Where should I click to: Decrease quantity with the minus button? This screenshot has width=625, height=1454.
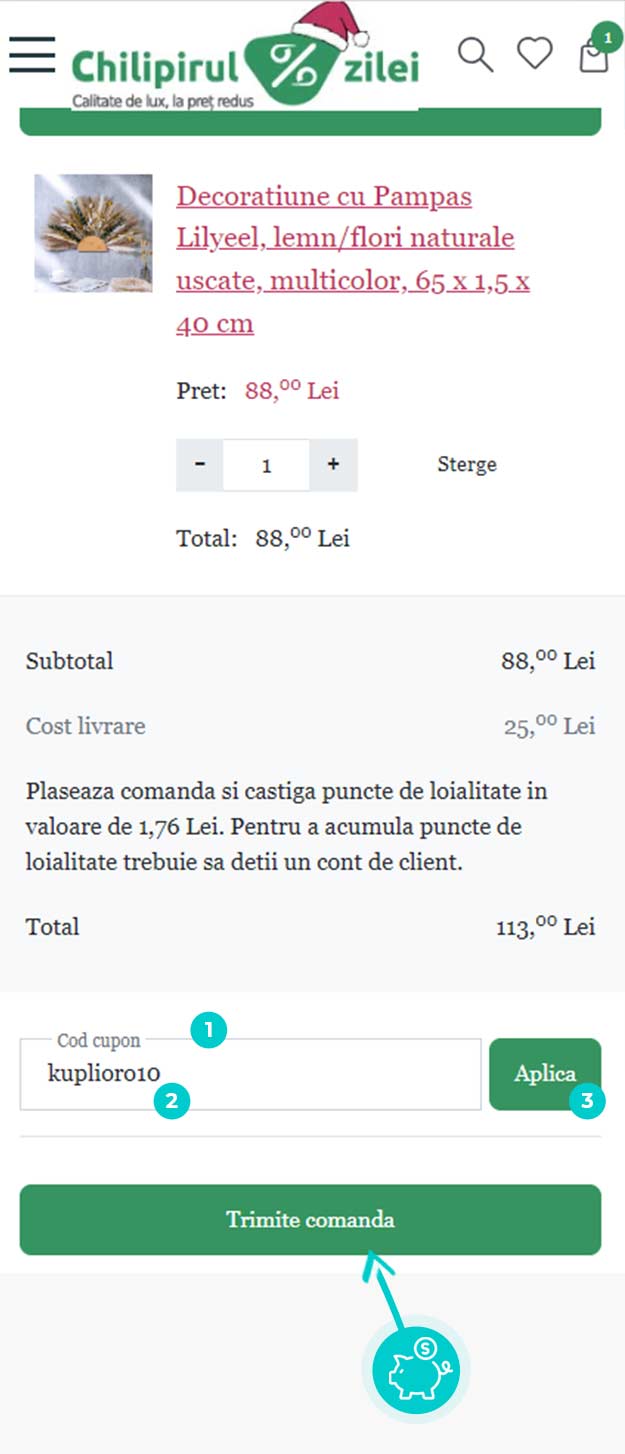(200, 465)
